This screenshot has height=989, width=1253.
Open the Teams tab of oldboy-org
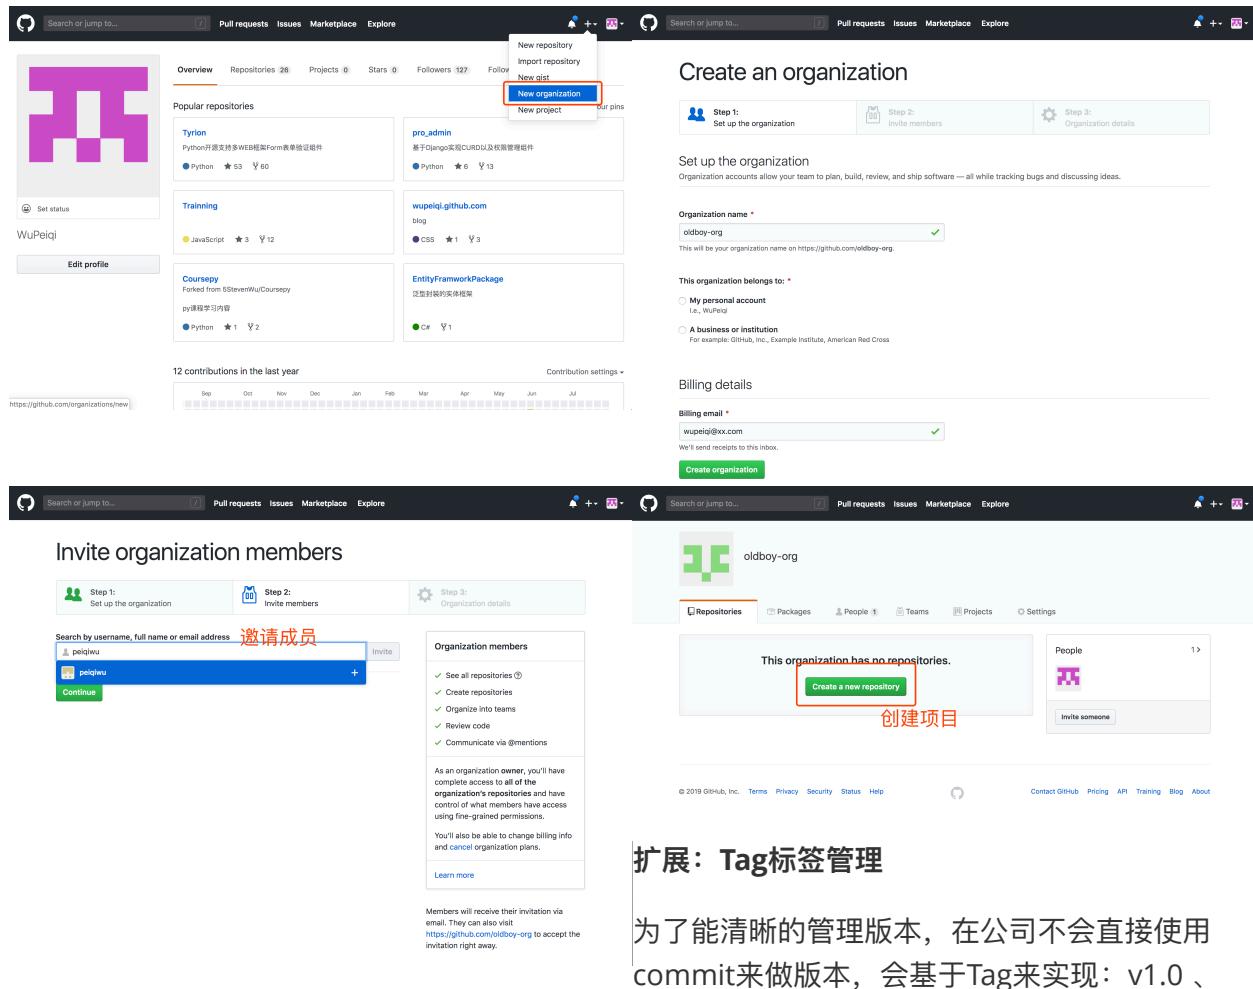coord(913,612)
